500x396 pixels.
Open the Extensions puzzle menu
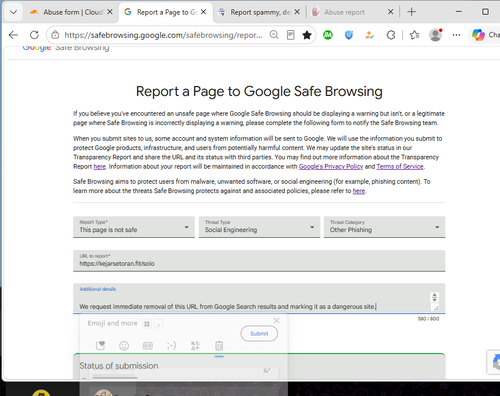(x=391, y=35)
